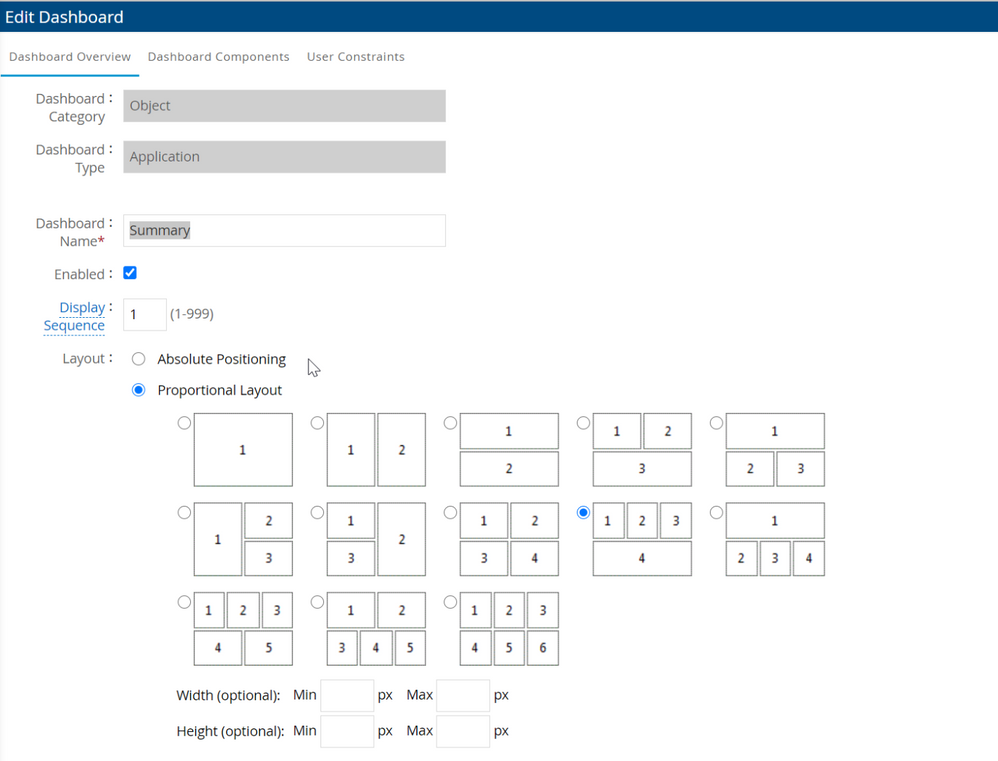This screenshot has width=998, height=761.
Task: Click the Dashboard Name text field
Action: click(284, 230)
